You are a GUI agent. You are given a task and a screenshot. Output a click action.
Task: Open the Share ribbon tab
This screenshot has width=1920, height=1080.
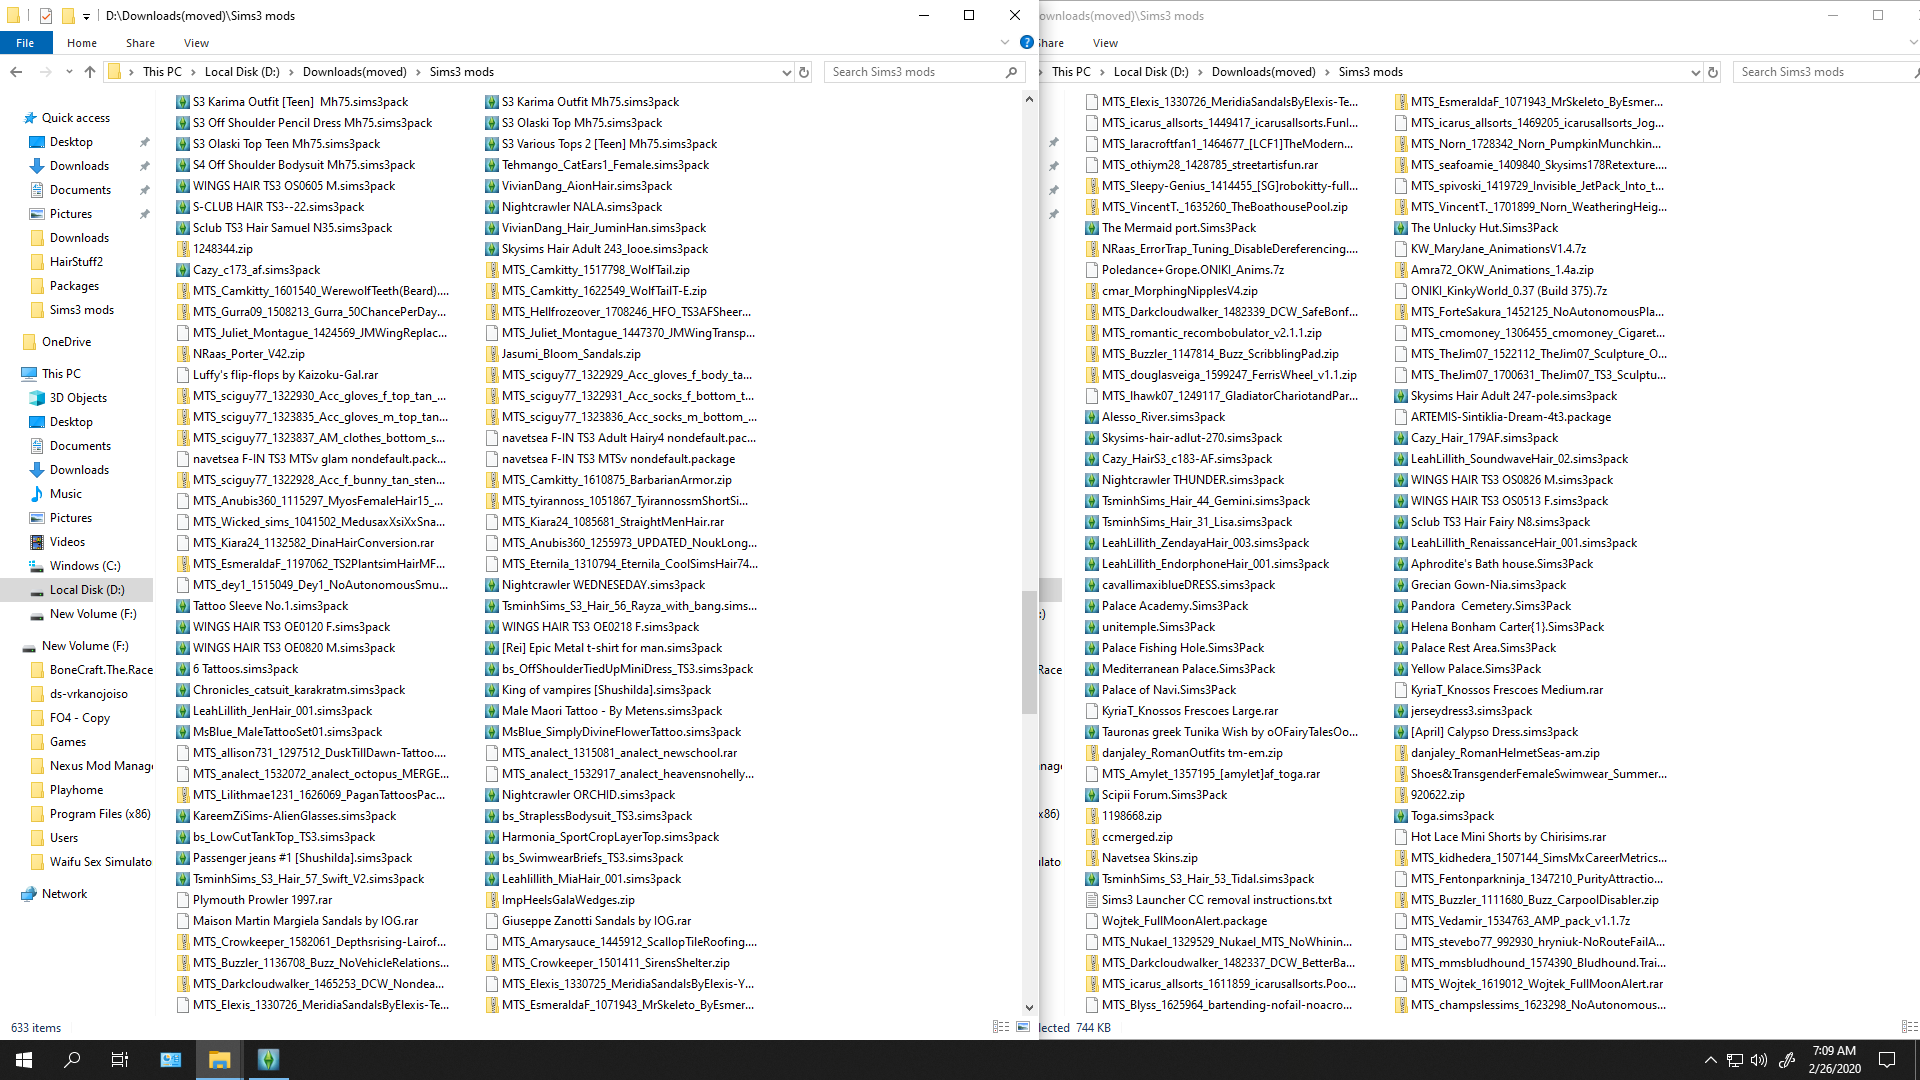pyautogui.click(x=140, y=43)
